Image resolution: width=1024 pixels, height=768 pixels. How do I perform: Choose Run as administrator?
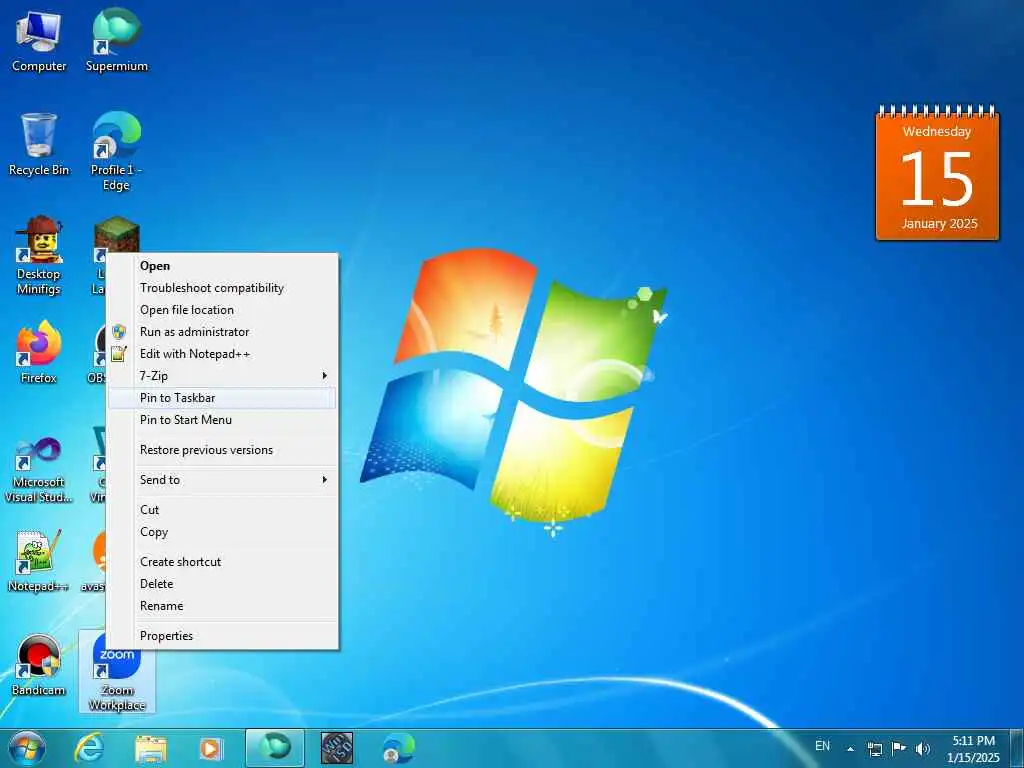pyautogui.click(x=222, y=332)
